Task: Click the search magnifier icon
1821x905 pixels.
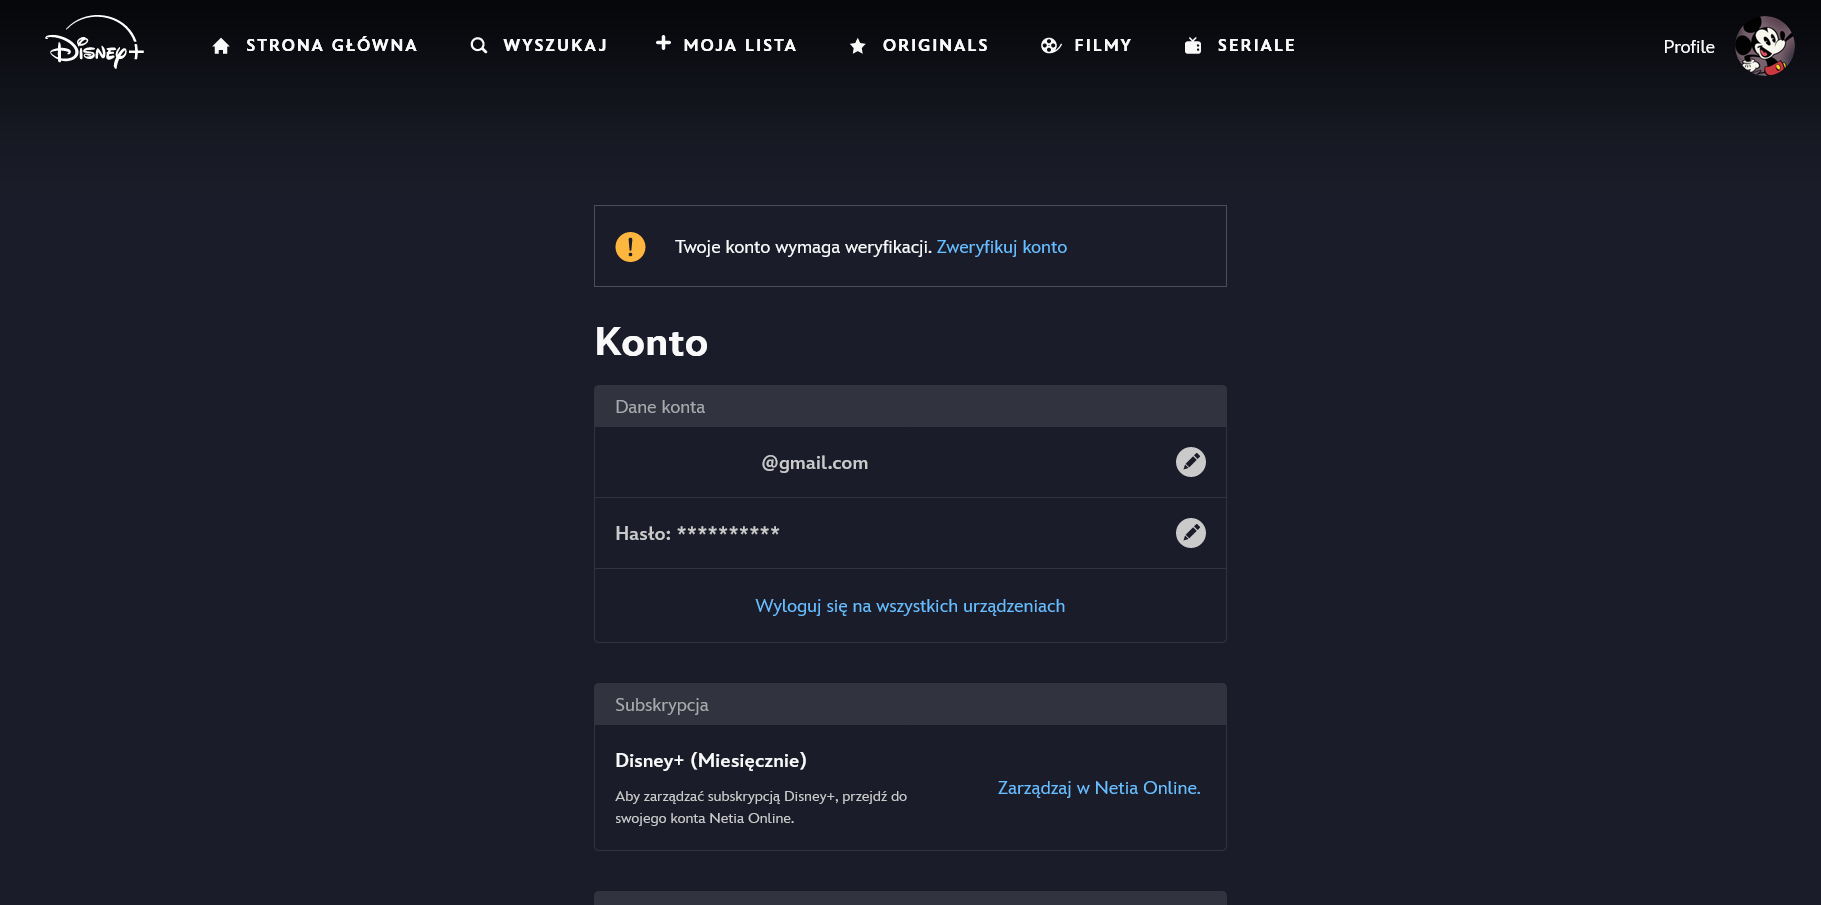Action: tap(479, 46)
